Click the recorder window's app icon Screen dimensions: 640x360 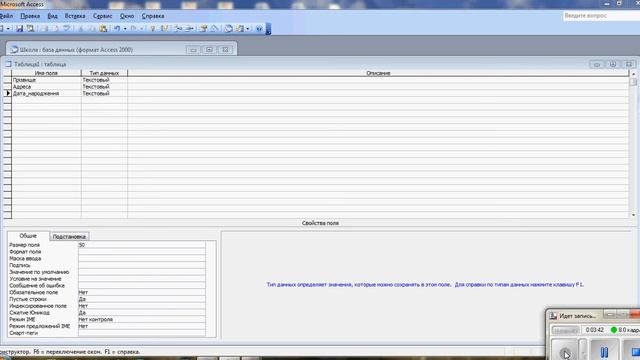click(x=553, y=316)
